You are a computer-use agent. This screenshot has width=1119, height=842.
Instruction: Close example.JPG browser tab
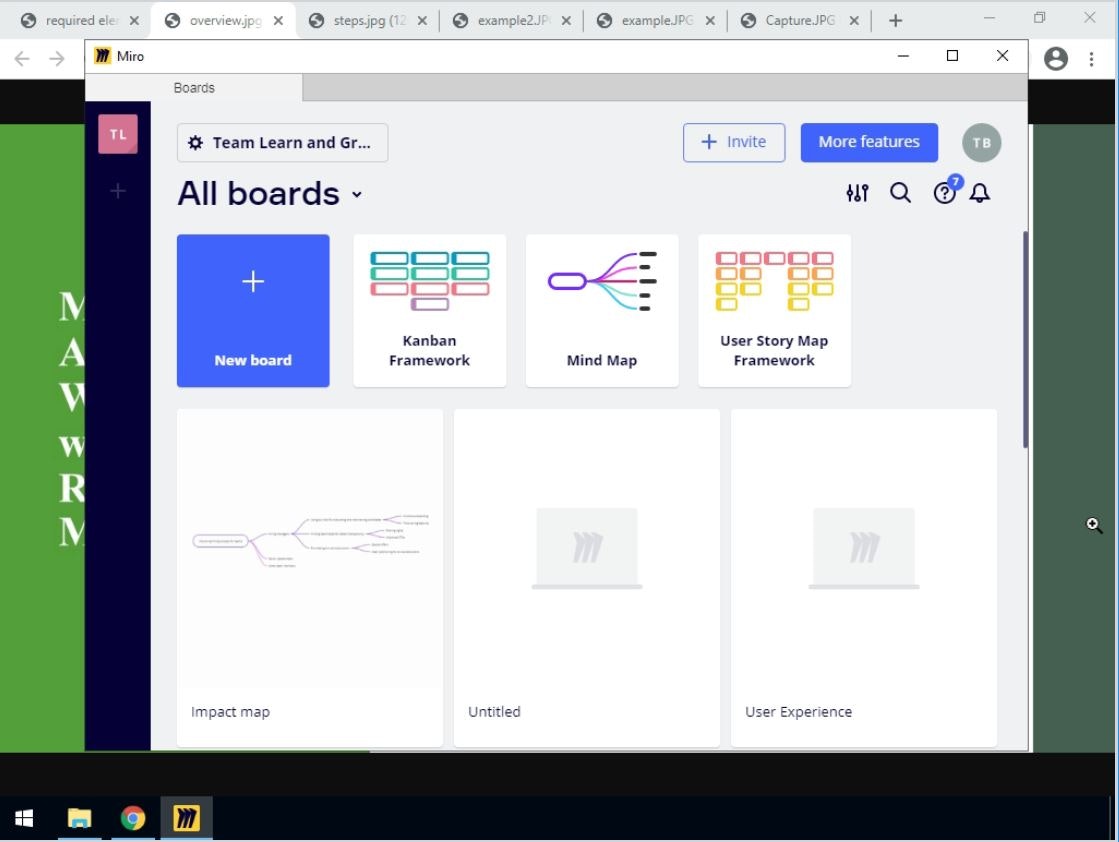click(710, 21)
